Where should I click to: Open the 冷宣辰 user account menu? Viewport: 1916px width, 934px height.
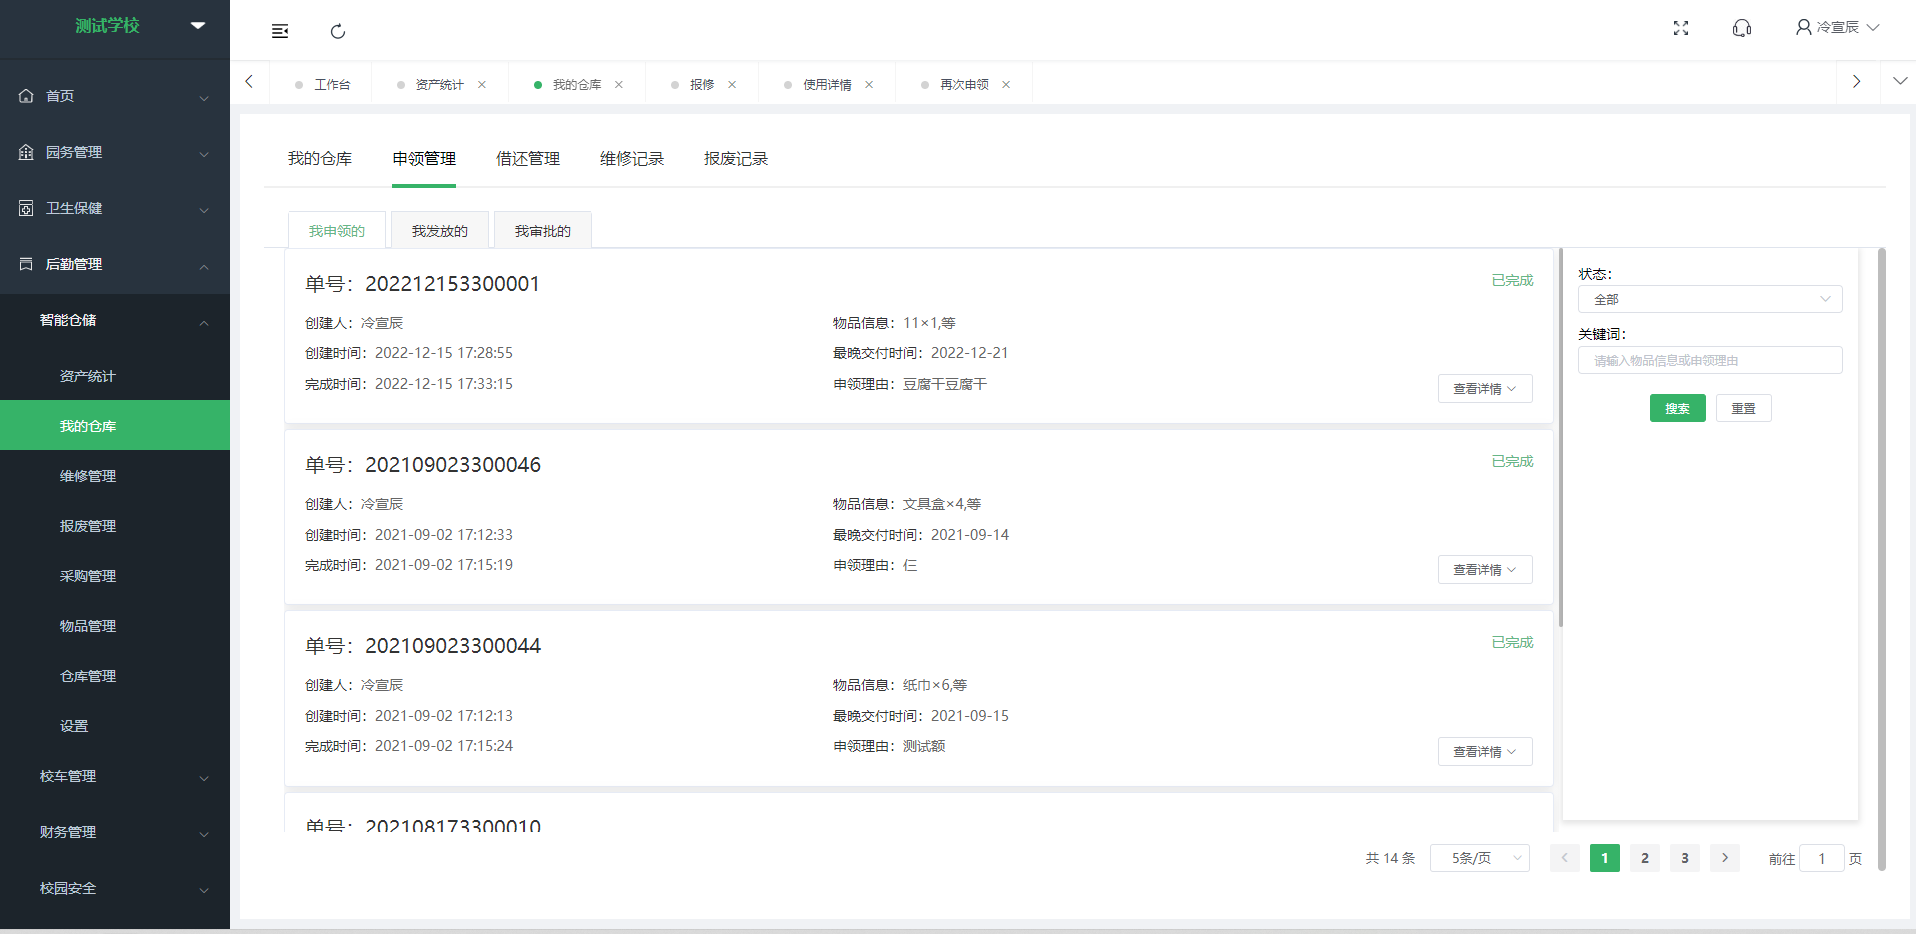coord(1837,27)
